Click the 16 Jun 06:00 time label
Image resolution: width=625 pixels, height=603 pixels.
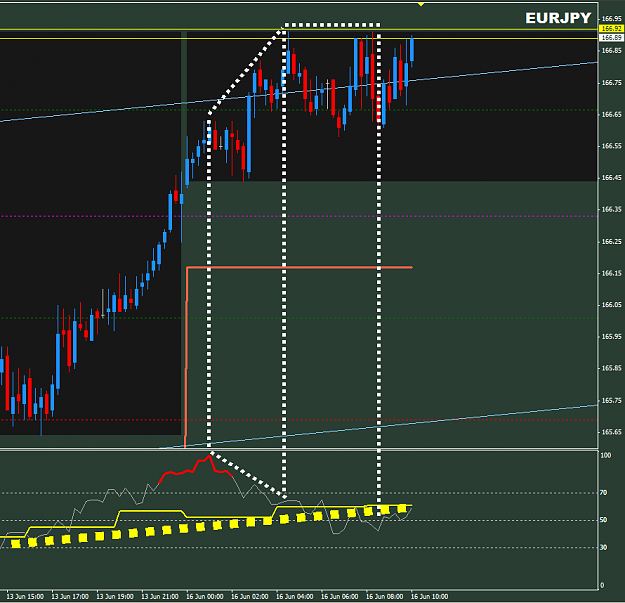[x=340, y=596]
